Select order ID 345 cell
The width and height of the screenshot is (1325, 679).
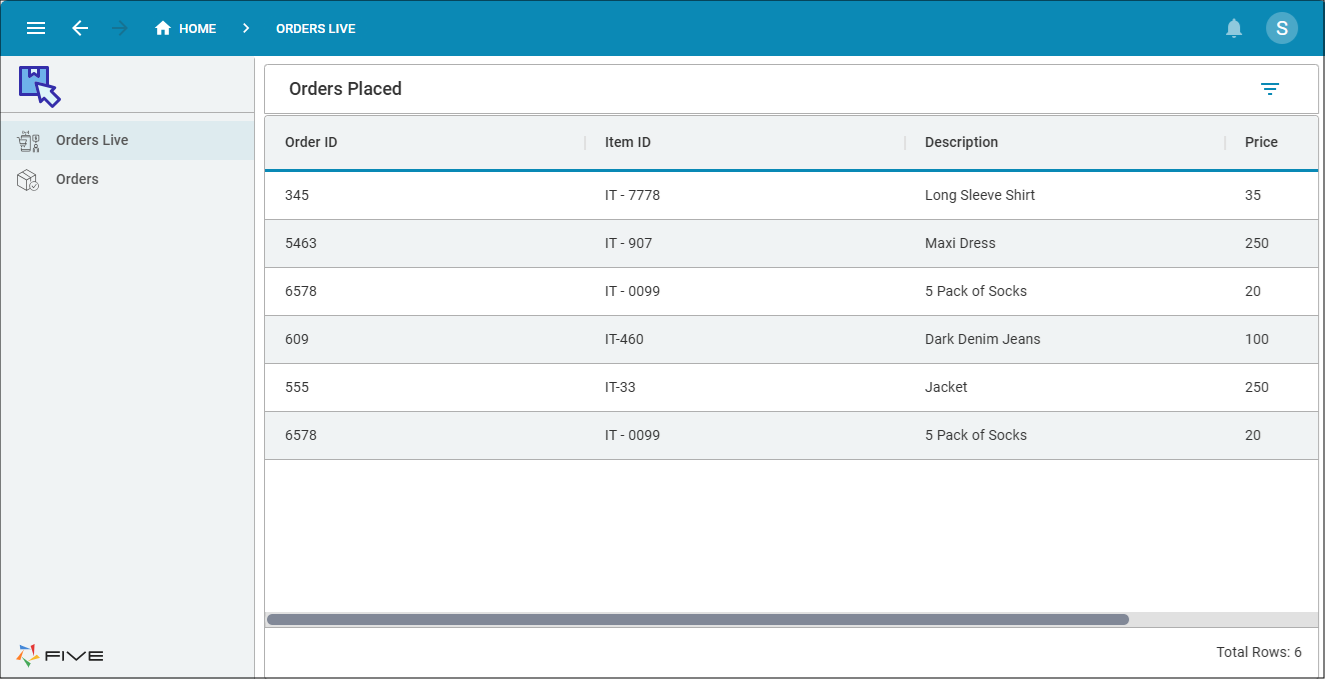pos(297,195)
